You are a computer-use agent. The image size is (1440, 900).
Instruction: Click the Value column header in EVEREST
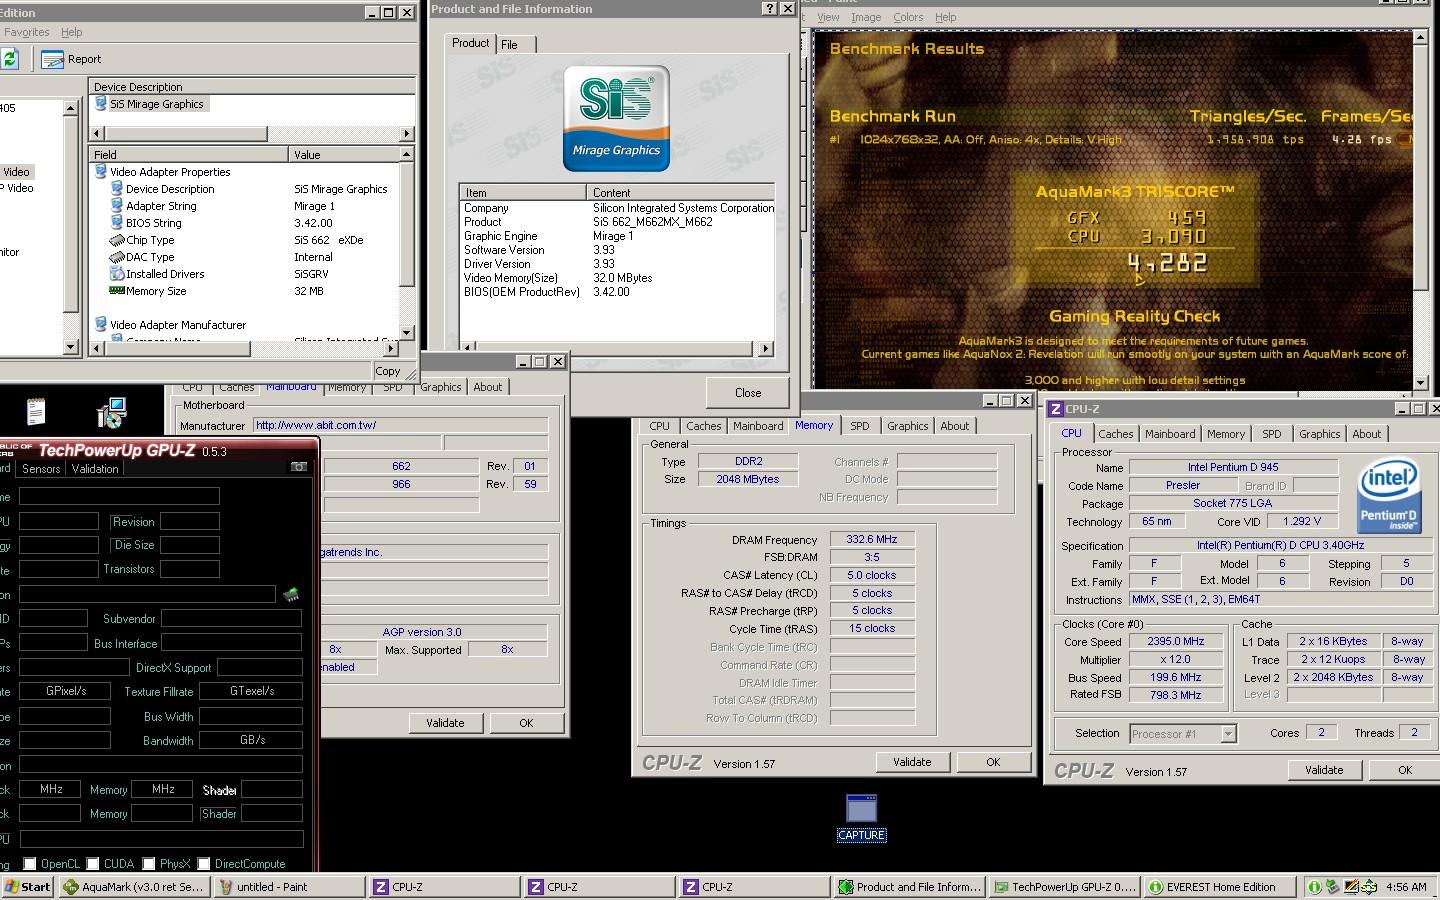coord(344,155)
